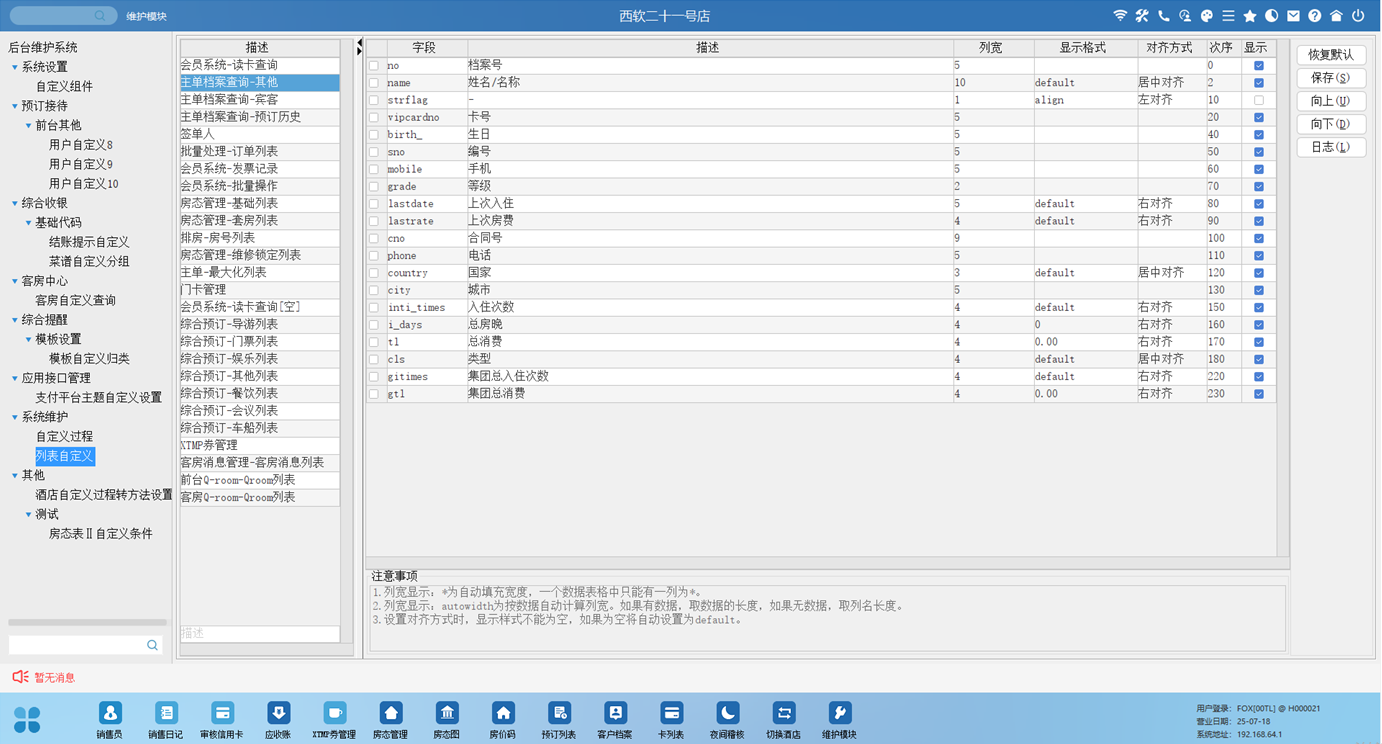This screenshot has height=744, width=1382.
Task: Collapse the 系统设置 tree node
Action: click(14, 67)
